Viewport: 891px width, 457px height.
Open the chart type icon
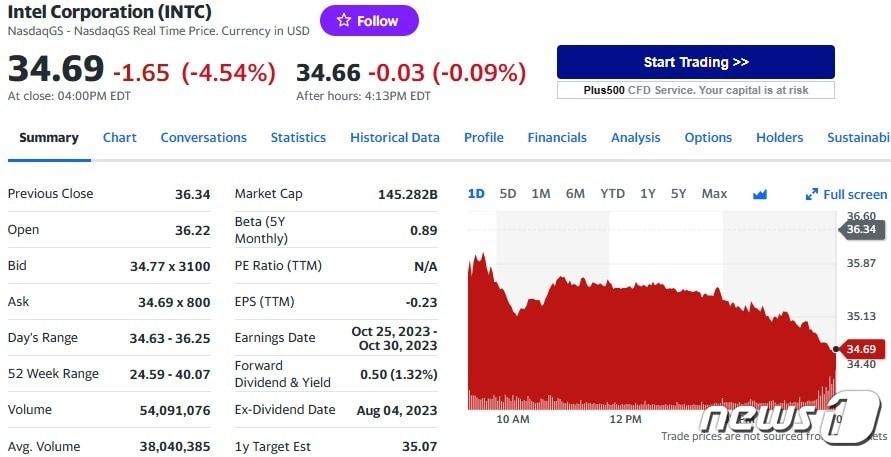click(759, 194)
